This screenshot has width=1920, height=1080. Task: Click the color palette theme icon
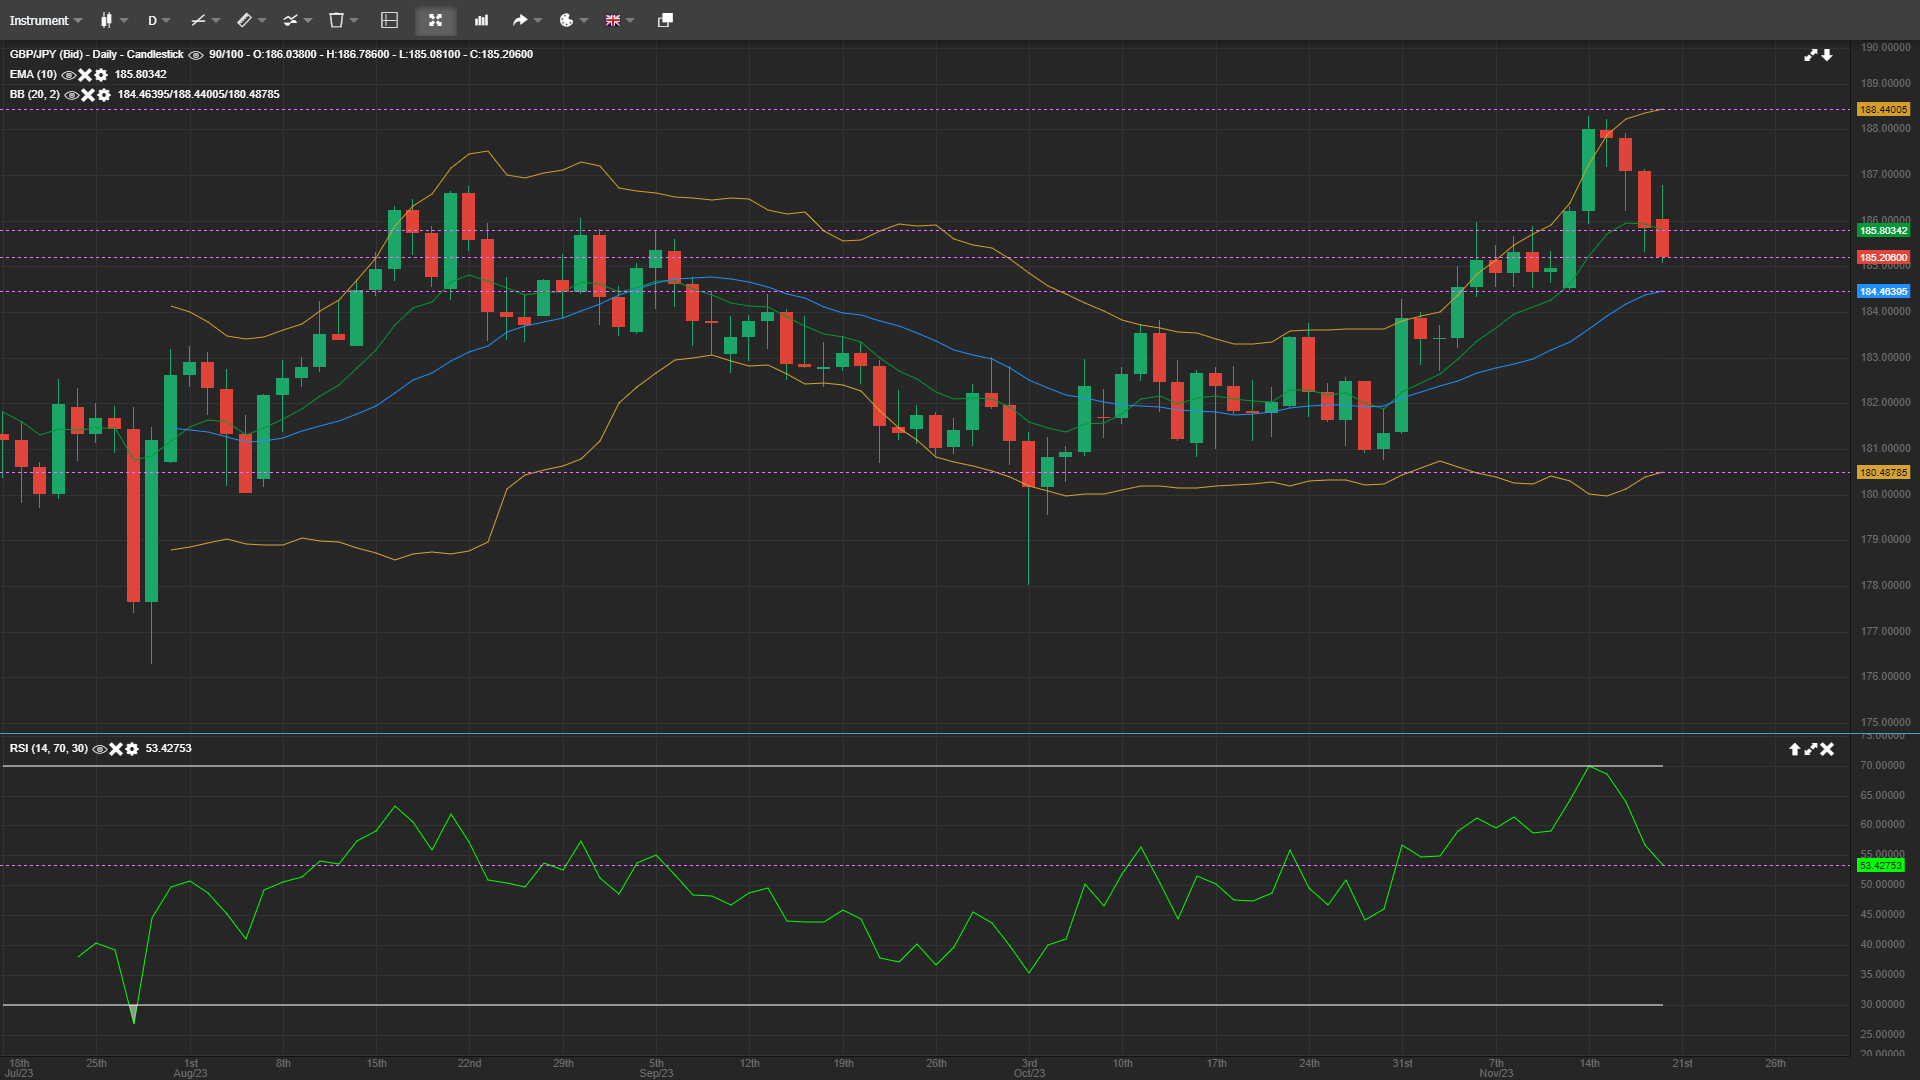point(566,20)
